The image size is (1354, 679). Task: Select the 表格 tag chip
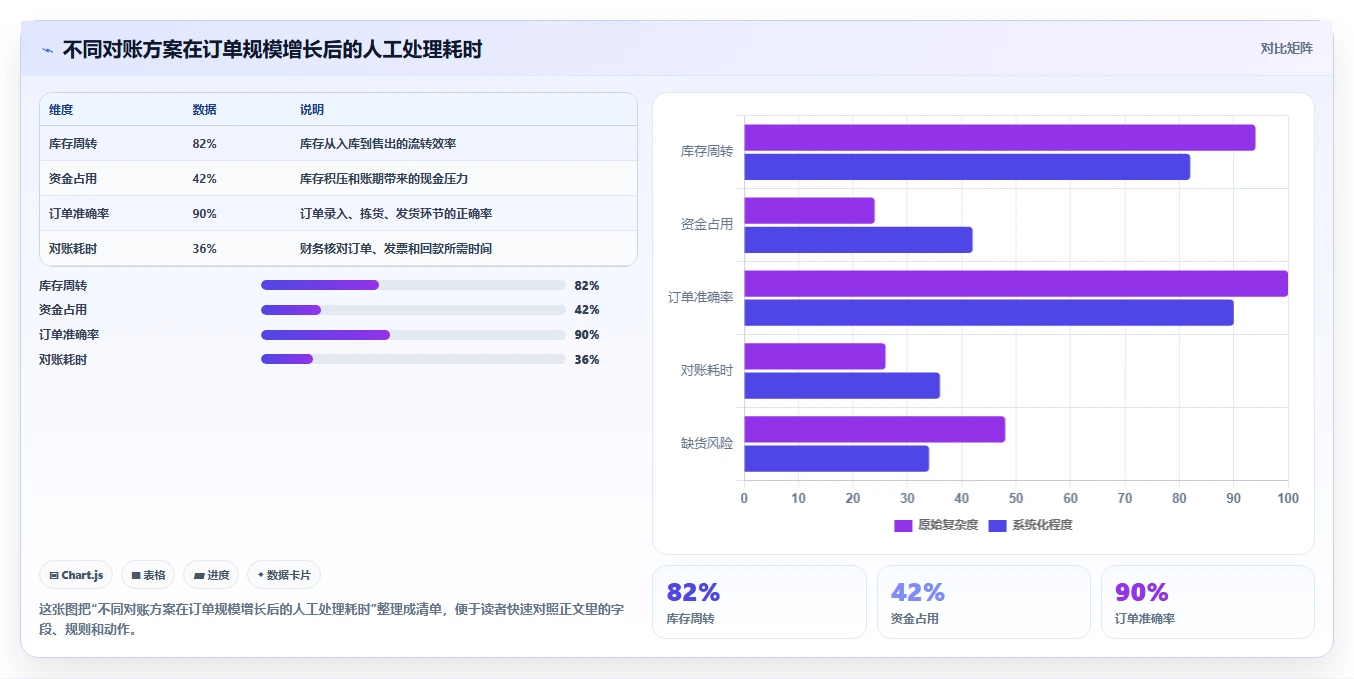pyautogui.click(x=148, y=575)
